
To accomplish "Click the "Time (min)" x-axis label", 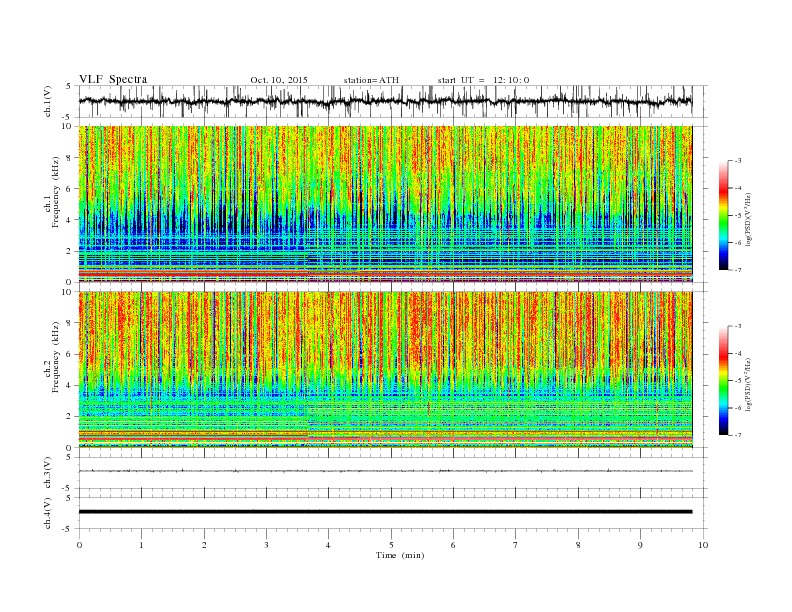I will [x=400, y=555].
